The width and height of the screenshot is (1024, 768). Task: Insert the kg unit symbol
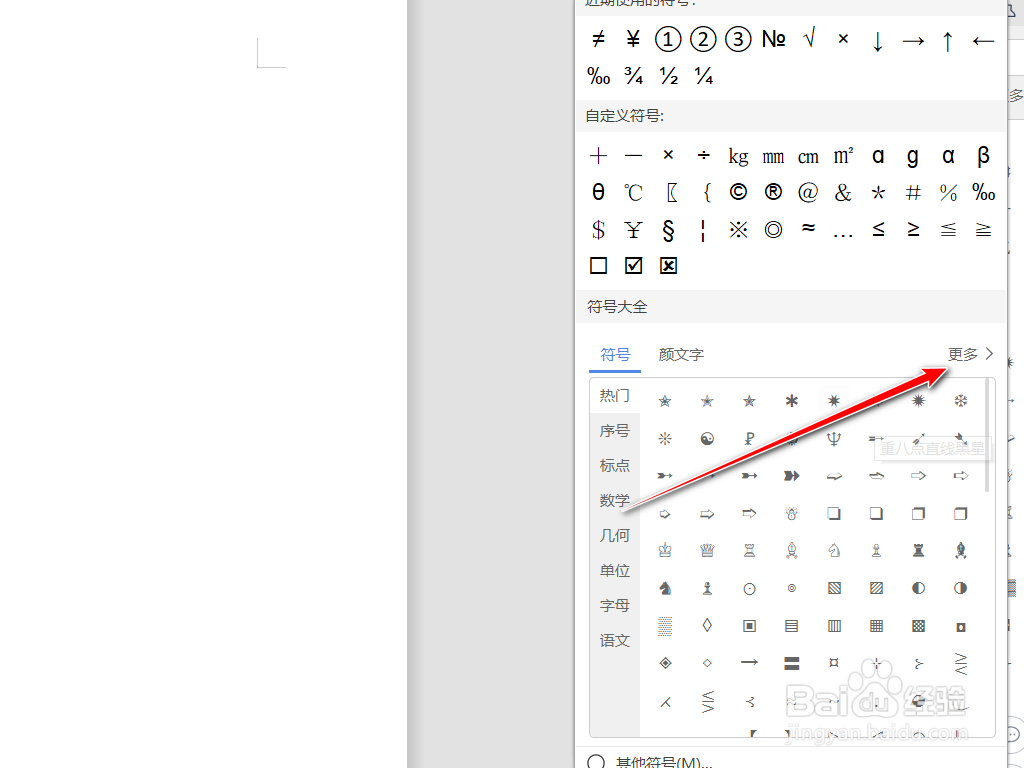(x=739, y=156)
